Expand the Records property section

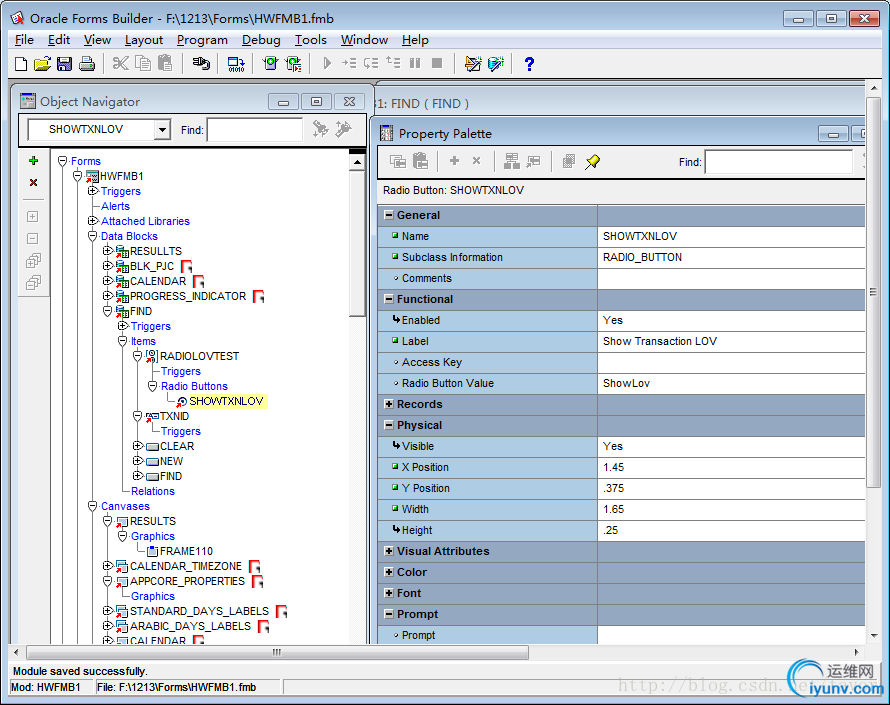point(388,404)
